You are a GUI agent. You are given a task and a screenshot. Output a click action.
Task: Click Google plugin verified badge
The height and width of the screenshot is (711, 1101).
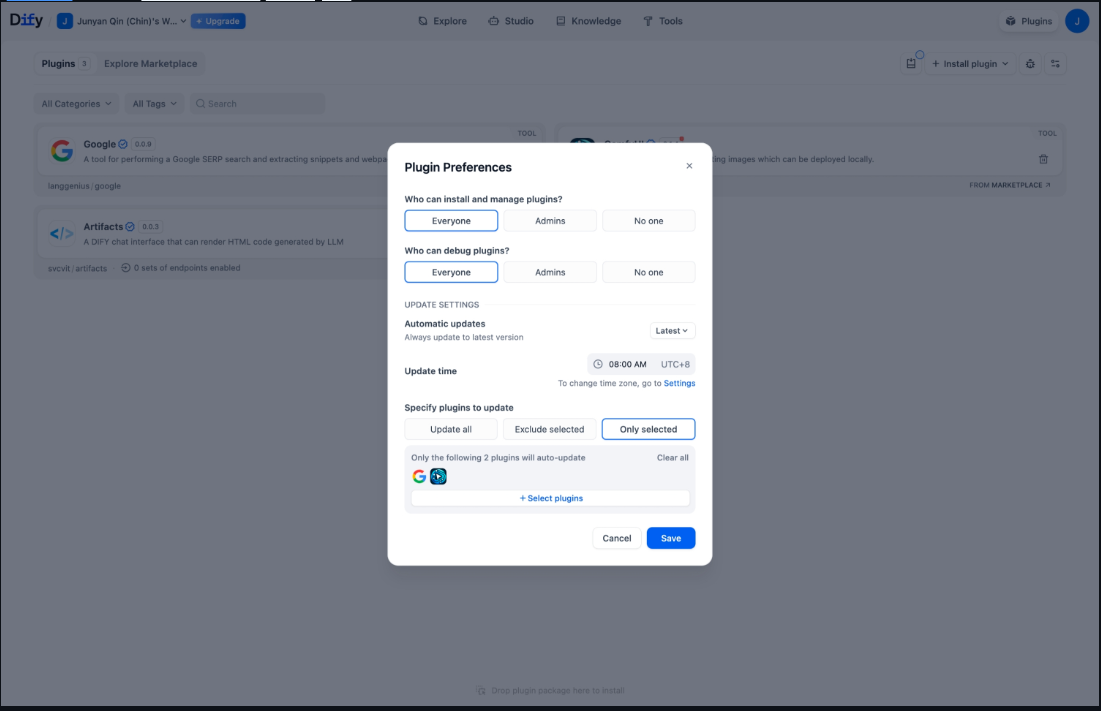pos(123,144)
